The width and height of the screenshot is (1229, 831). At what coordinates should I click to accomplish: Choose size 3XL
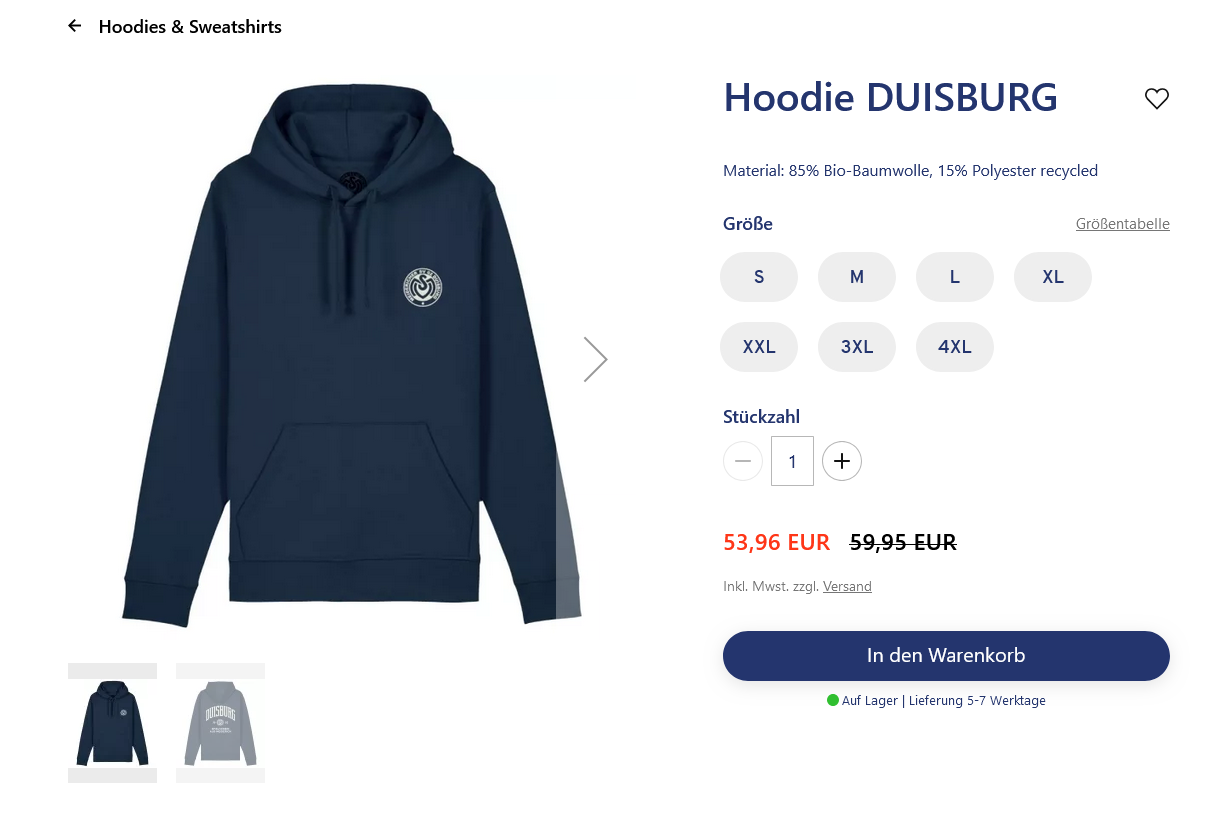pos(857,347)
